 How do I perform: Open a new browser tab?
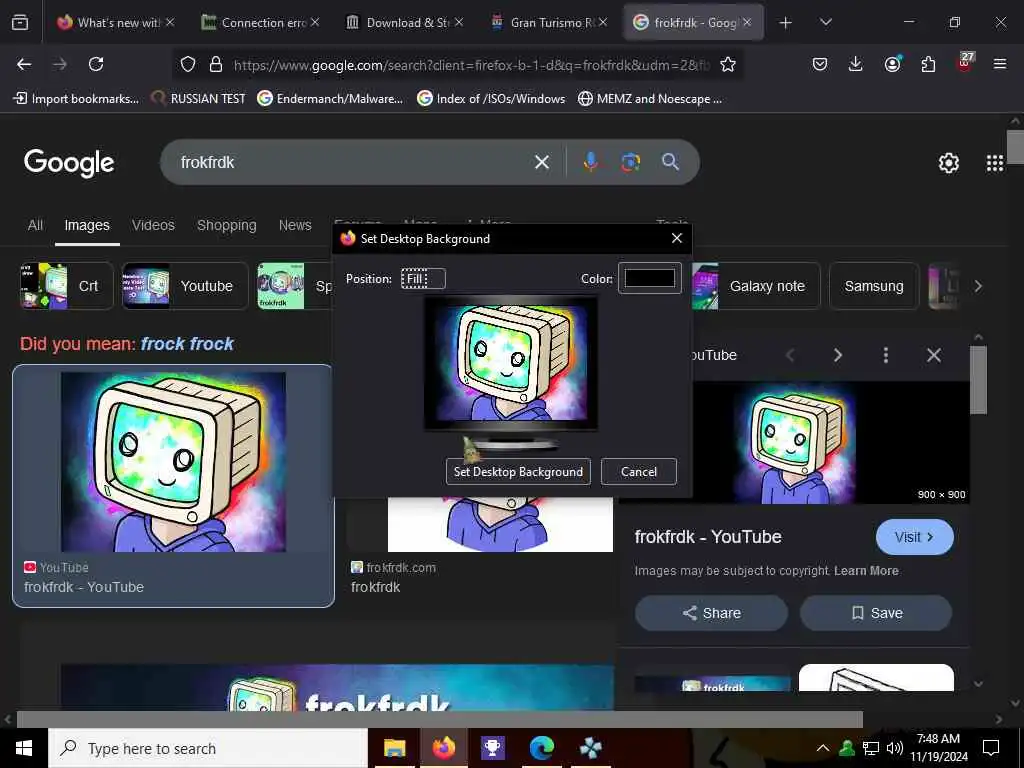point(785,23)
